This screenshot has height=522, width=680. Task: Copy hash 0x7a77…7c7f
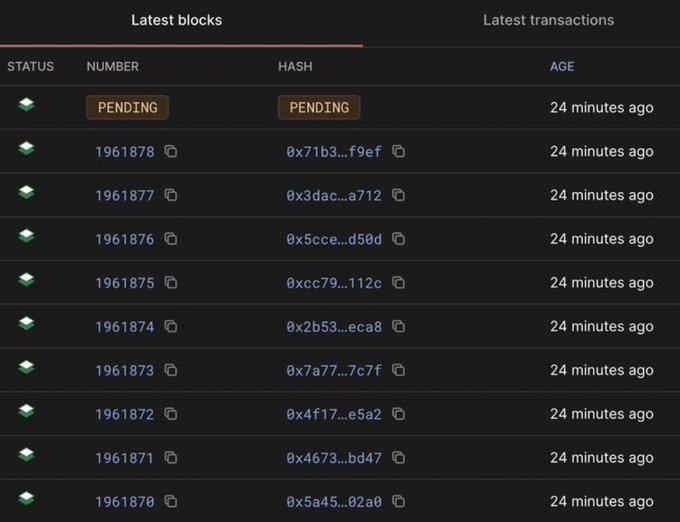pos(399,370)
